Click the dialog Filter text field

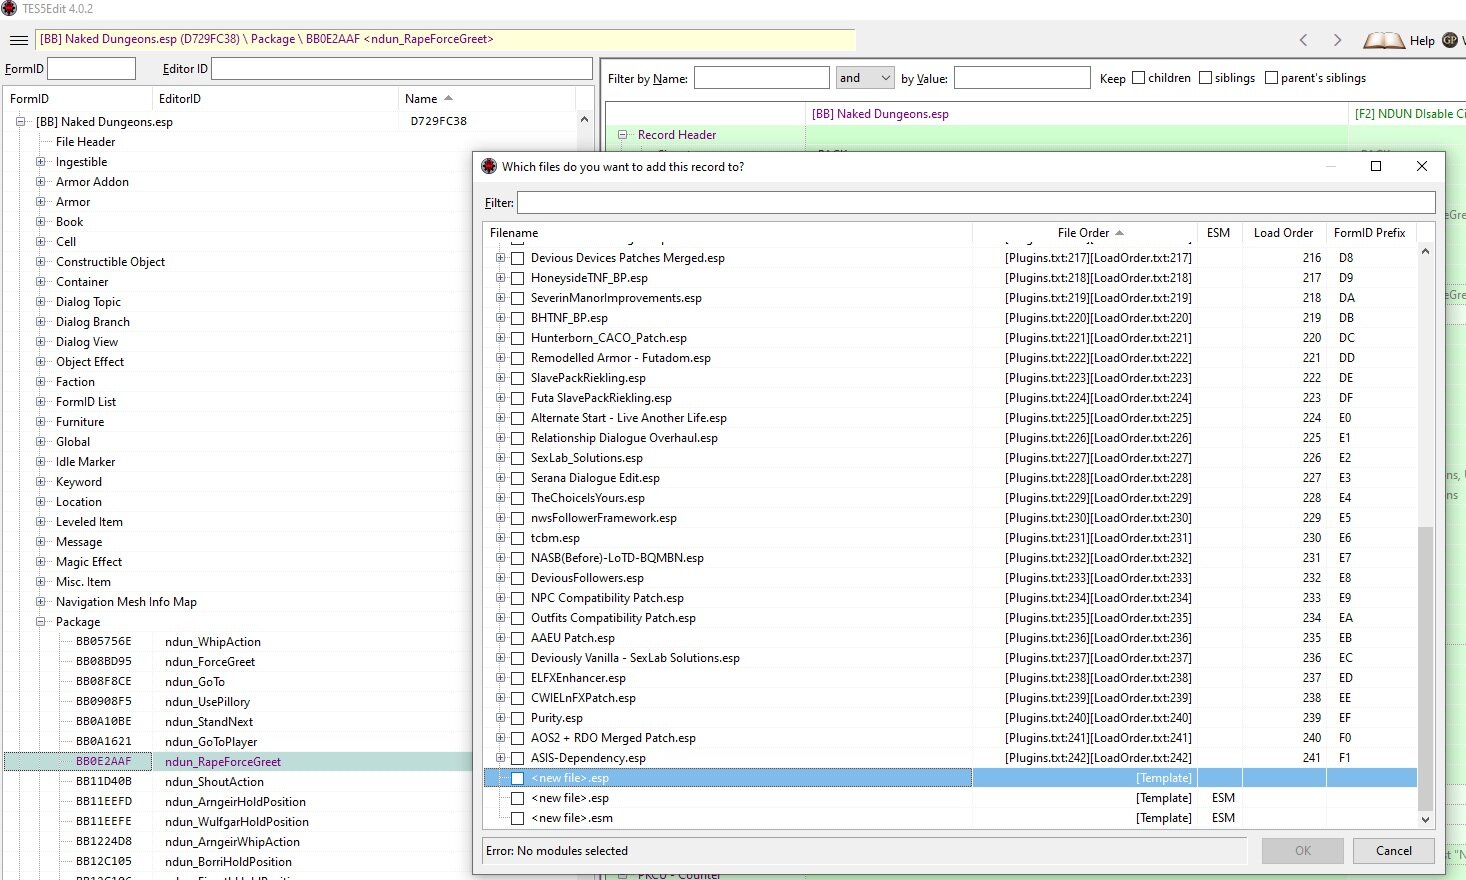point(976,203)
